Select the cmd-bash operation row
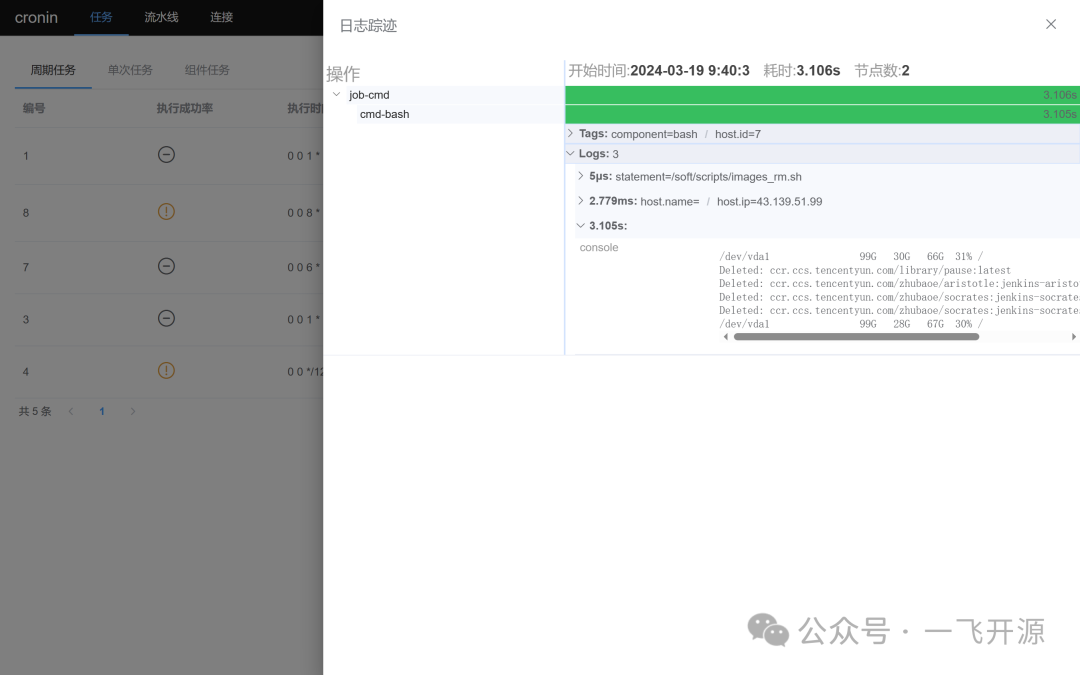1080x675 pixels. pos(444,114)
